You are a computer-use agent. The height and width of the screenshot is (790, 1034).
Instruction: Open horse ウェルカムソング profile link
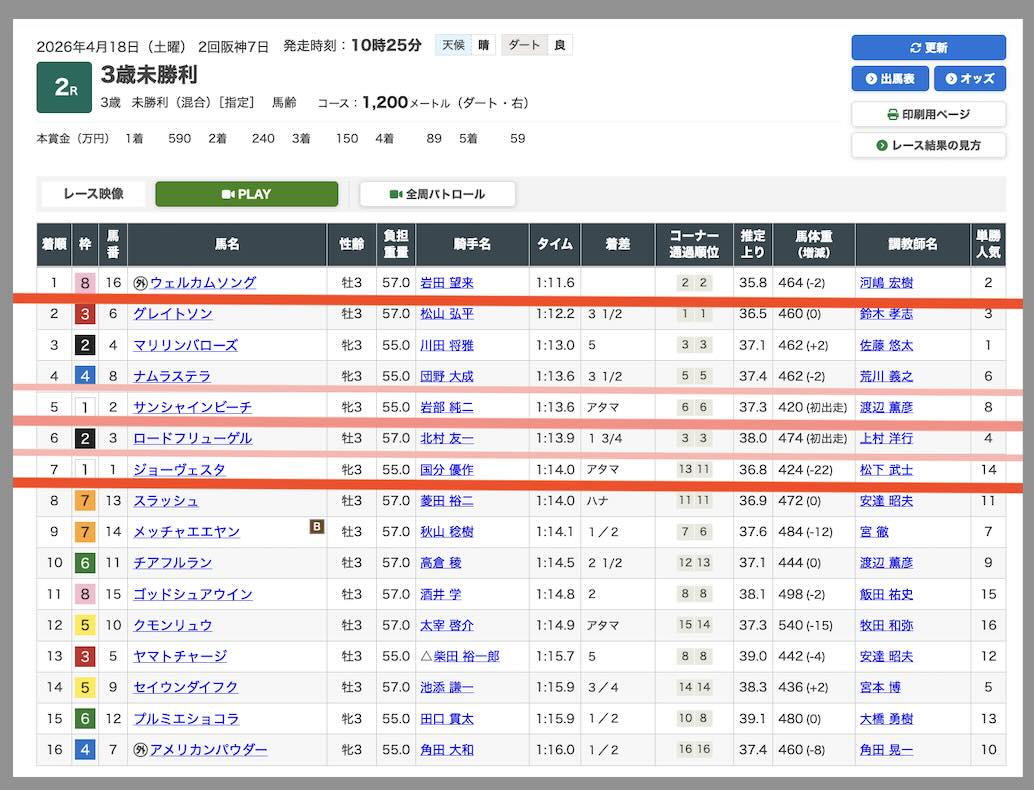point(203,283)
